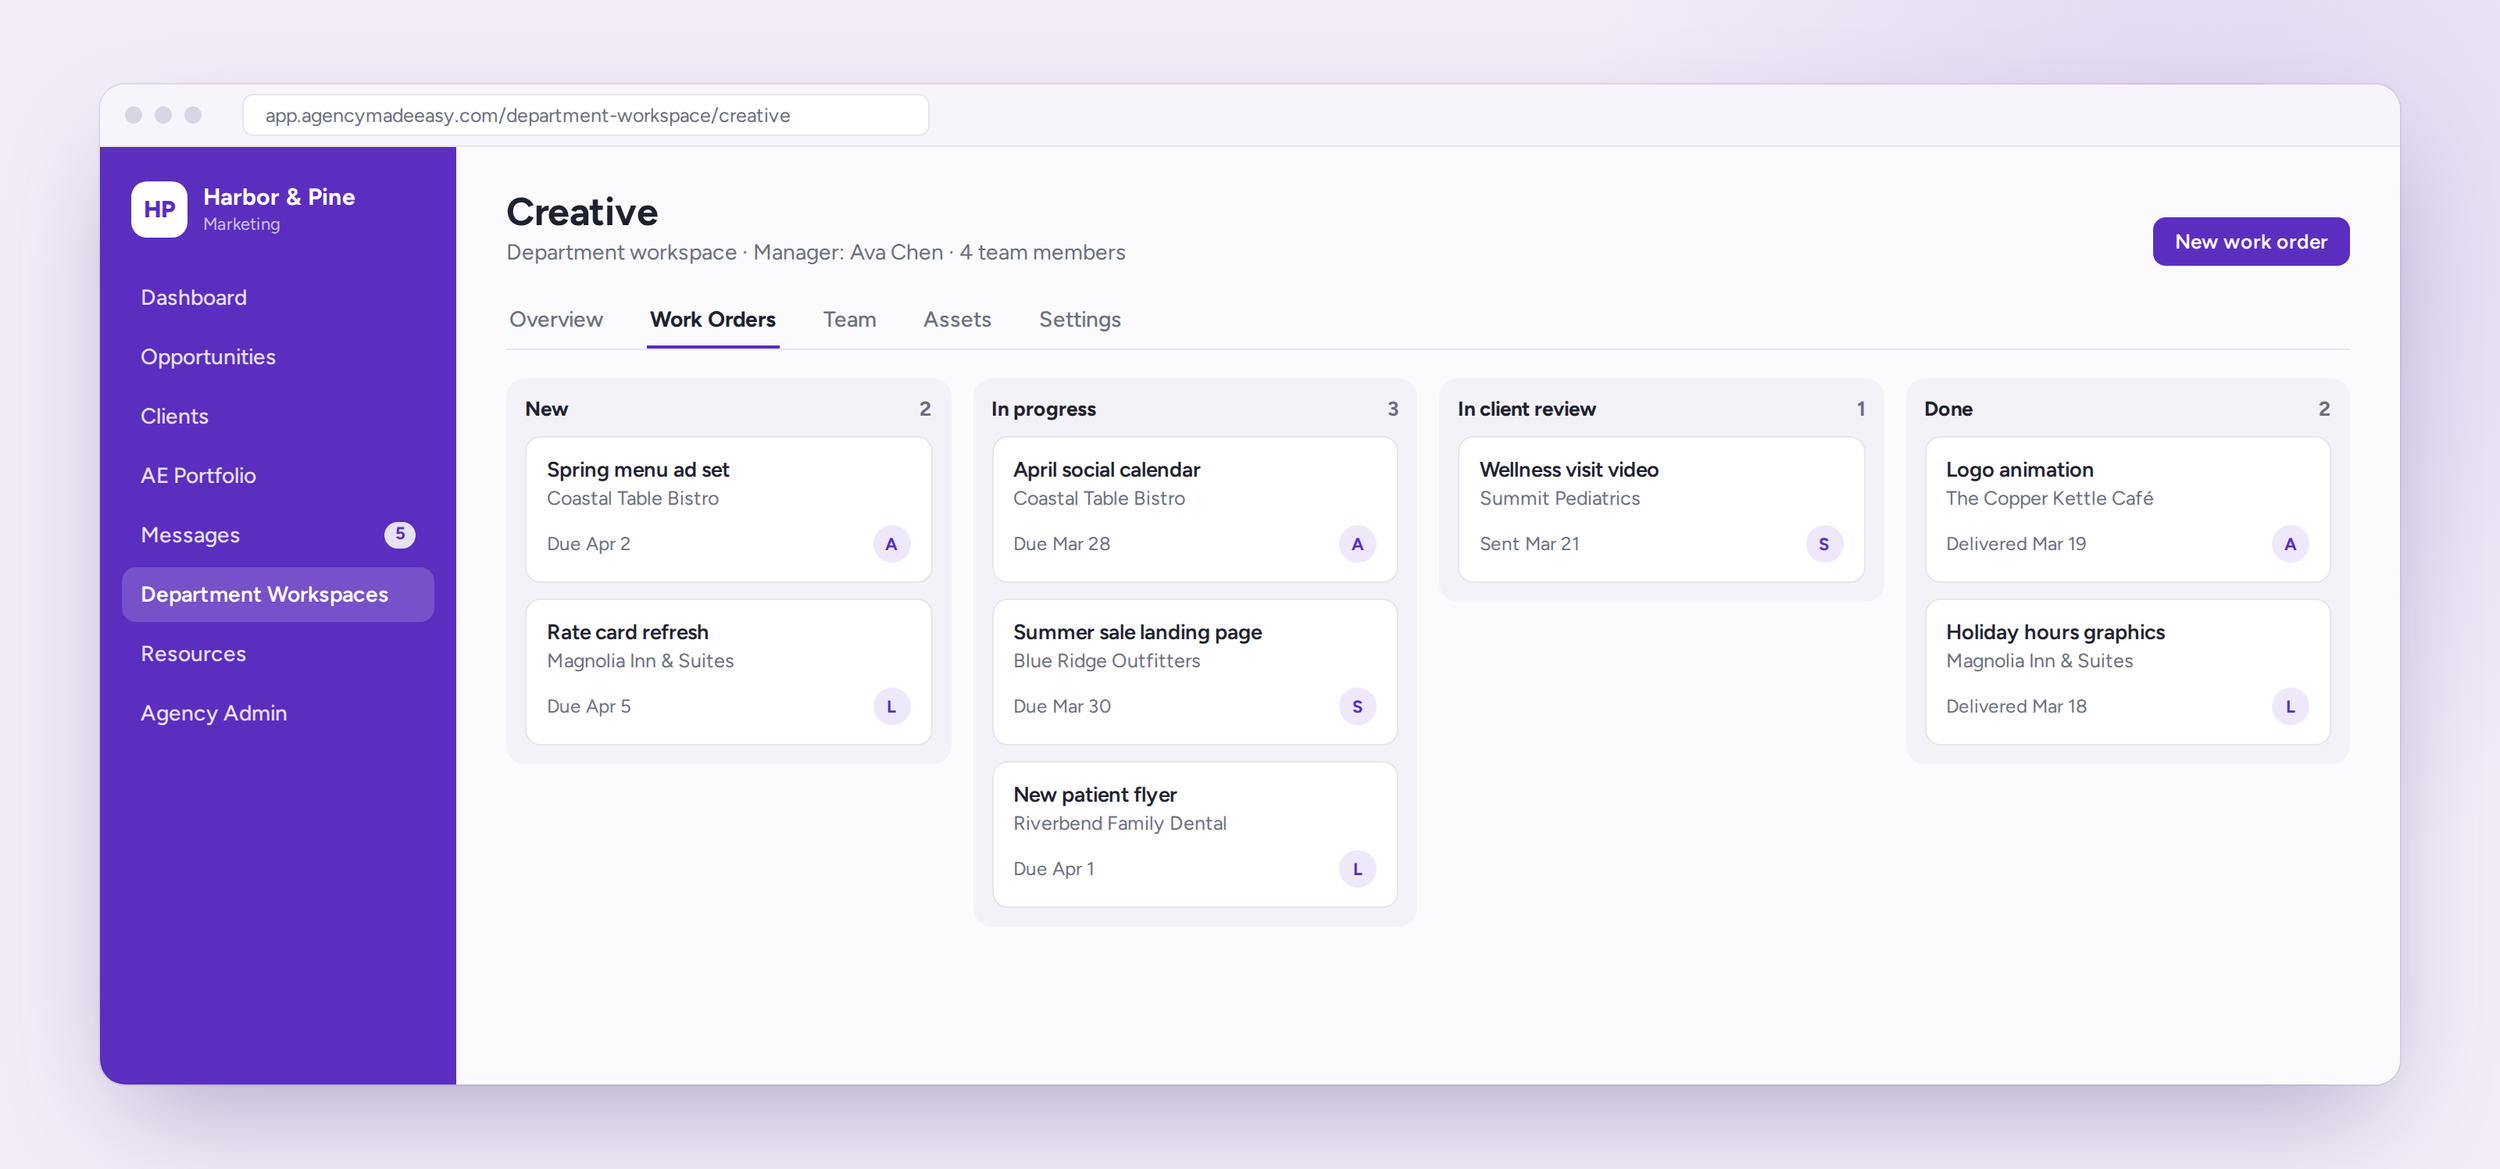Click the In client review count 1
Image resolution: width=2500 pixels, height=1169 pixels.
(1860, 409)
